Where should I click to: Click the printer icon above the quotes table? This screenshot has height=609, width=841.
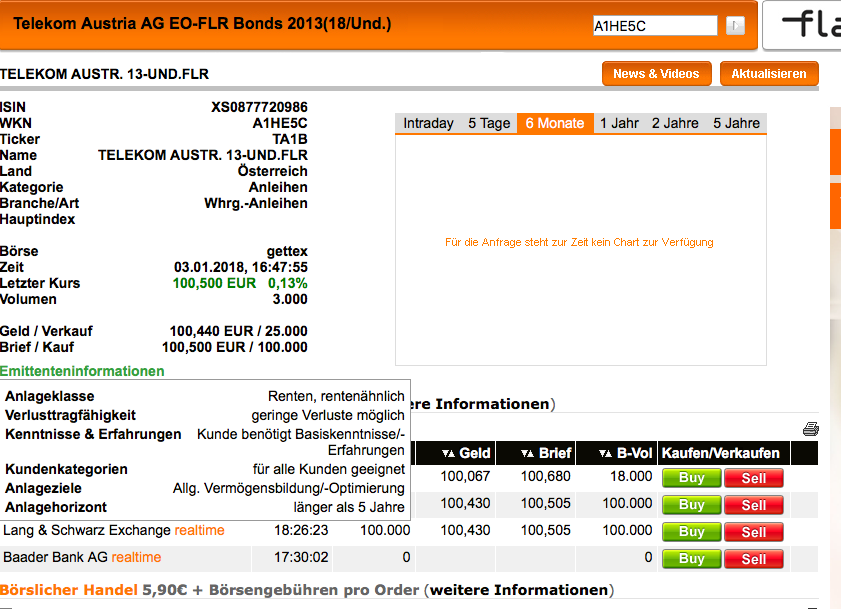click(x=810, y=429)
